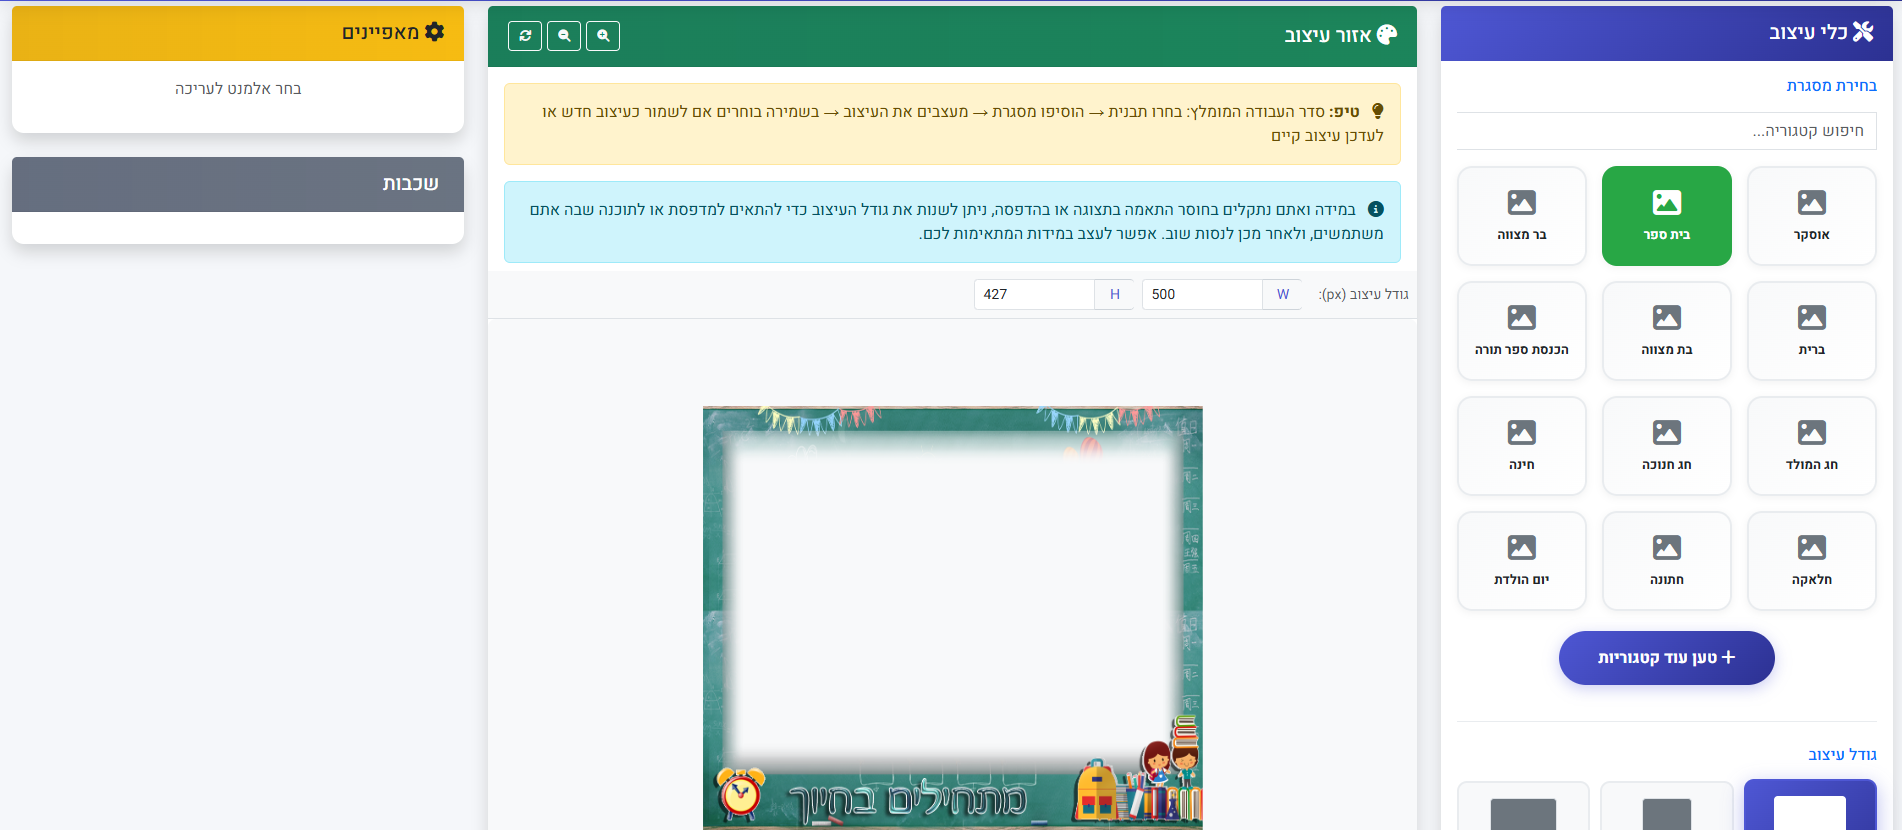Choose the ברית category card
Image resolution: width=1902 pixels, height=830 pixels.
tap(1811, 331)
